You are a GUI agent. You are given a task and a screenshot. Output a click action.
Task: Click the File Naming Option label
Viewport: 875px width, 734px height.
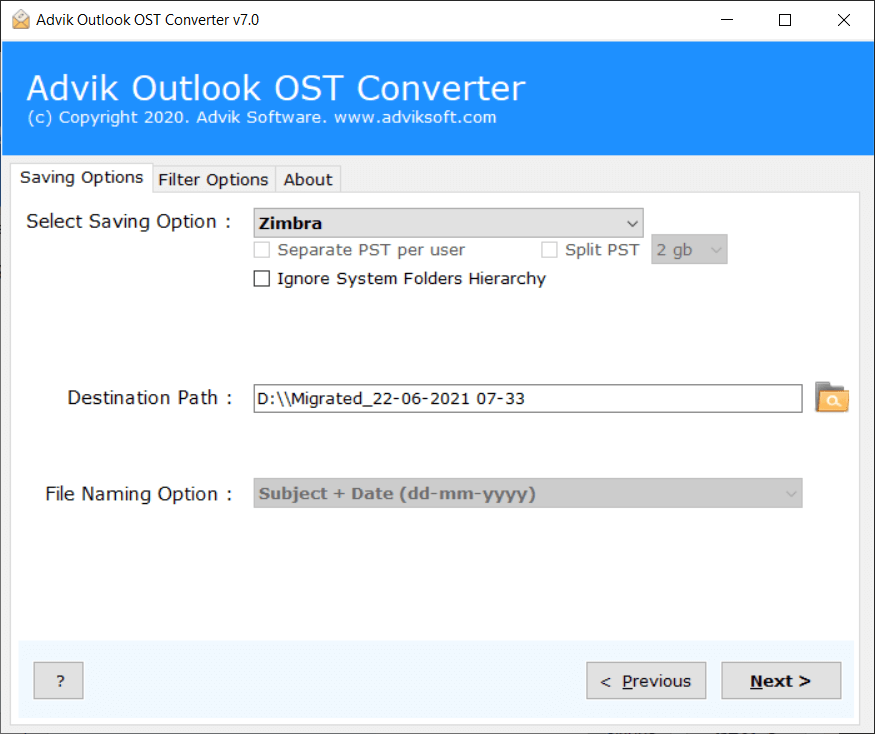(x=138, y=494)
